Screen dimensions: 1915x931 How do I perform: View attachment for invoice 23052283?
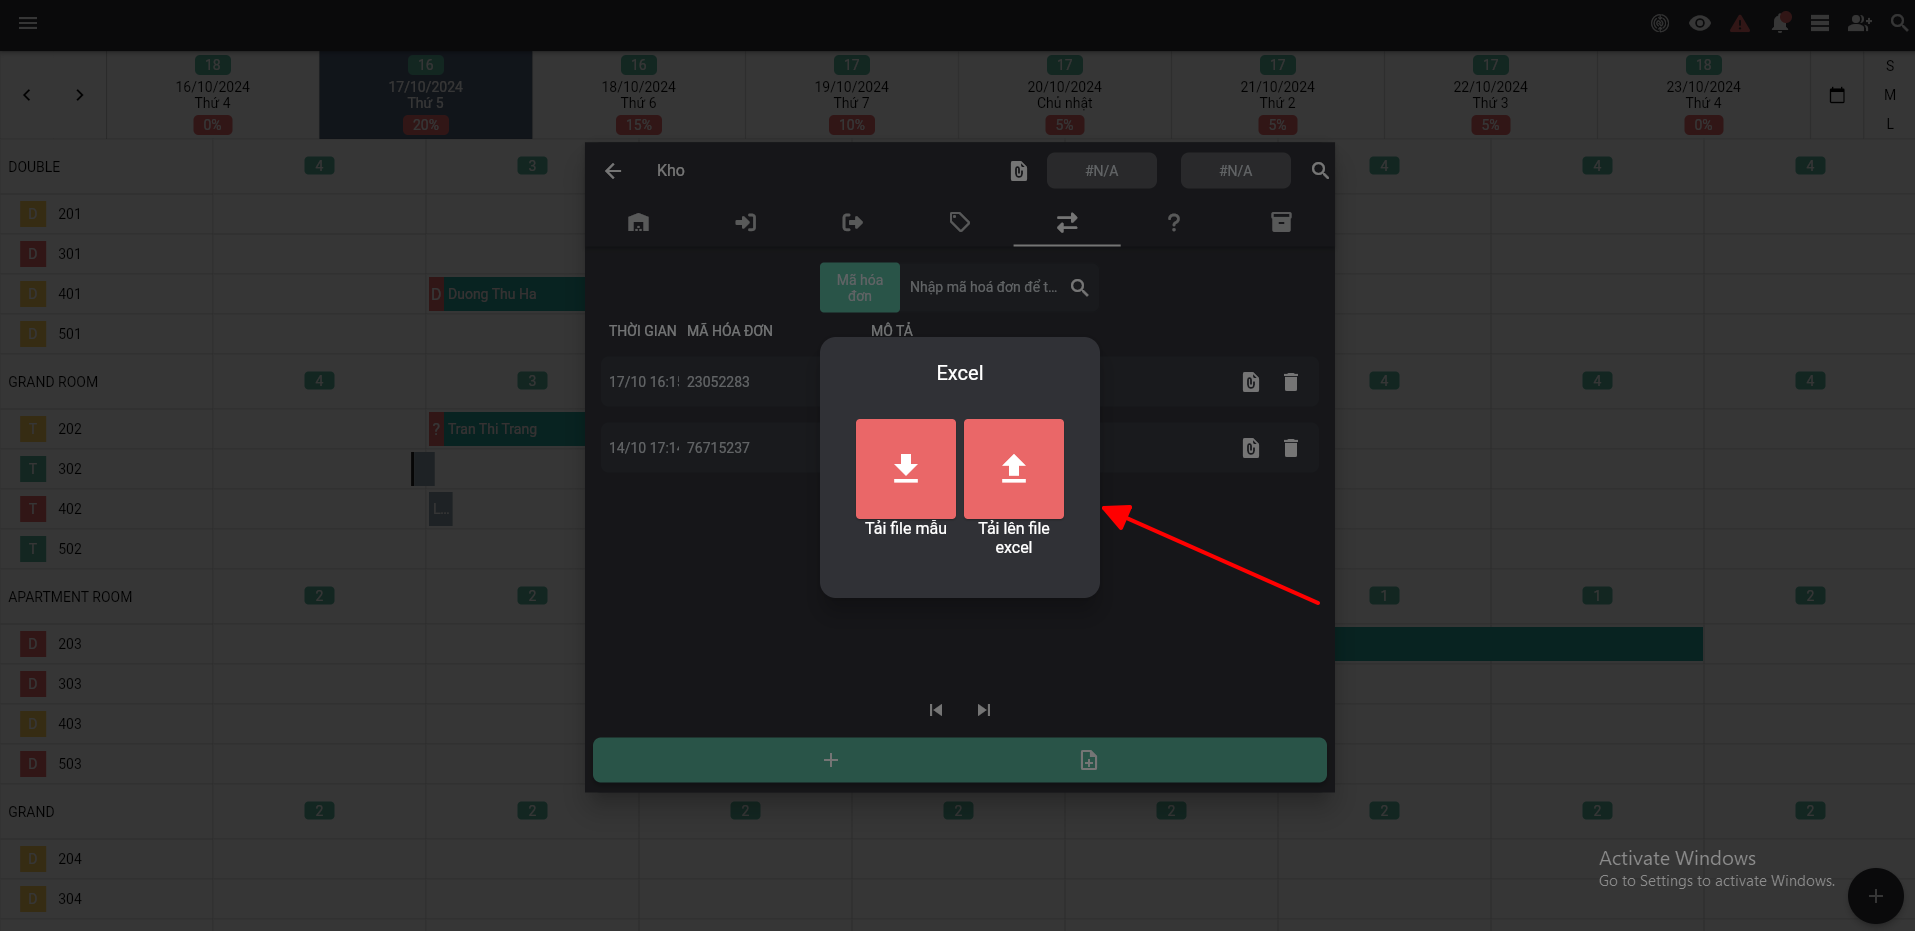click(x=1251, y=382)
